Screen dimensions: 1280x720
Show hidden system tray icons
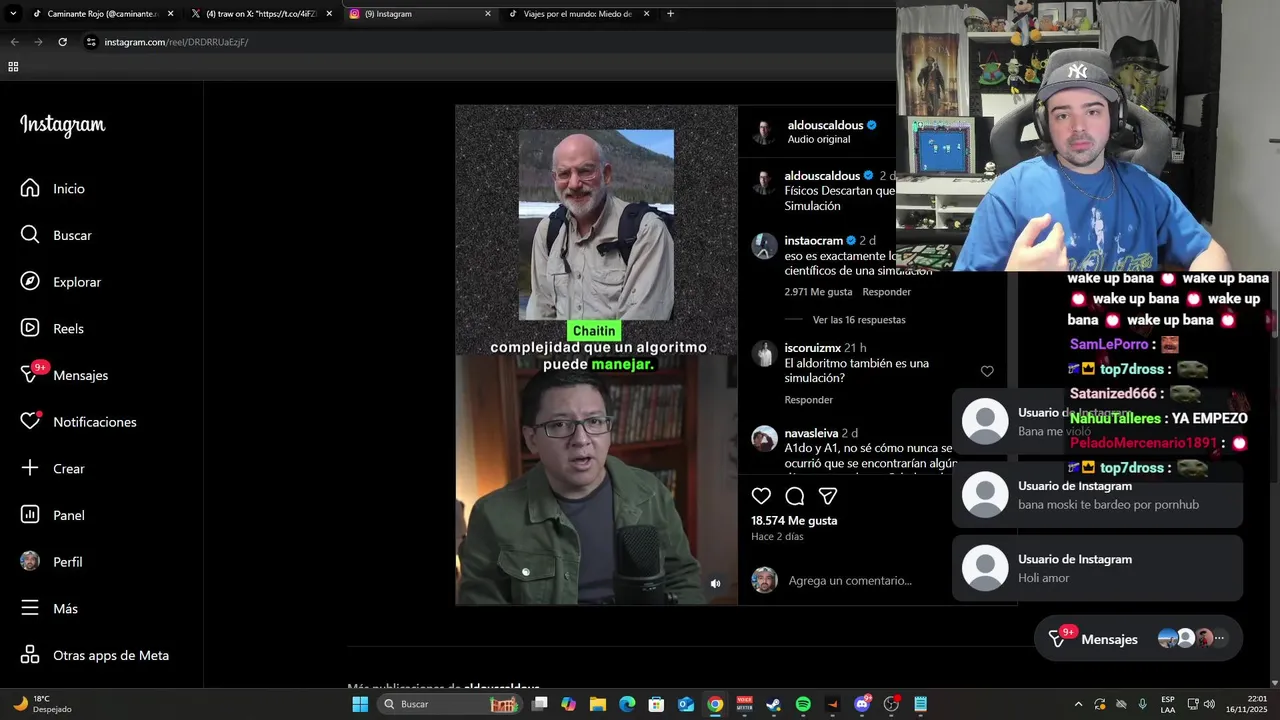(x=1078, y=704)
